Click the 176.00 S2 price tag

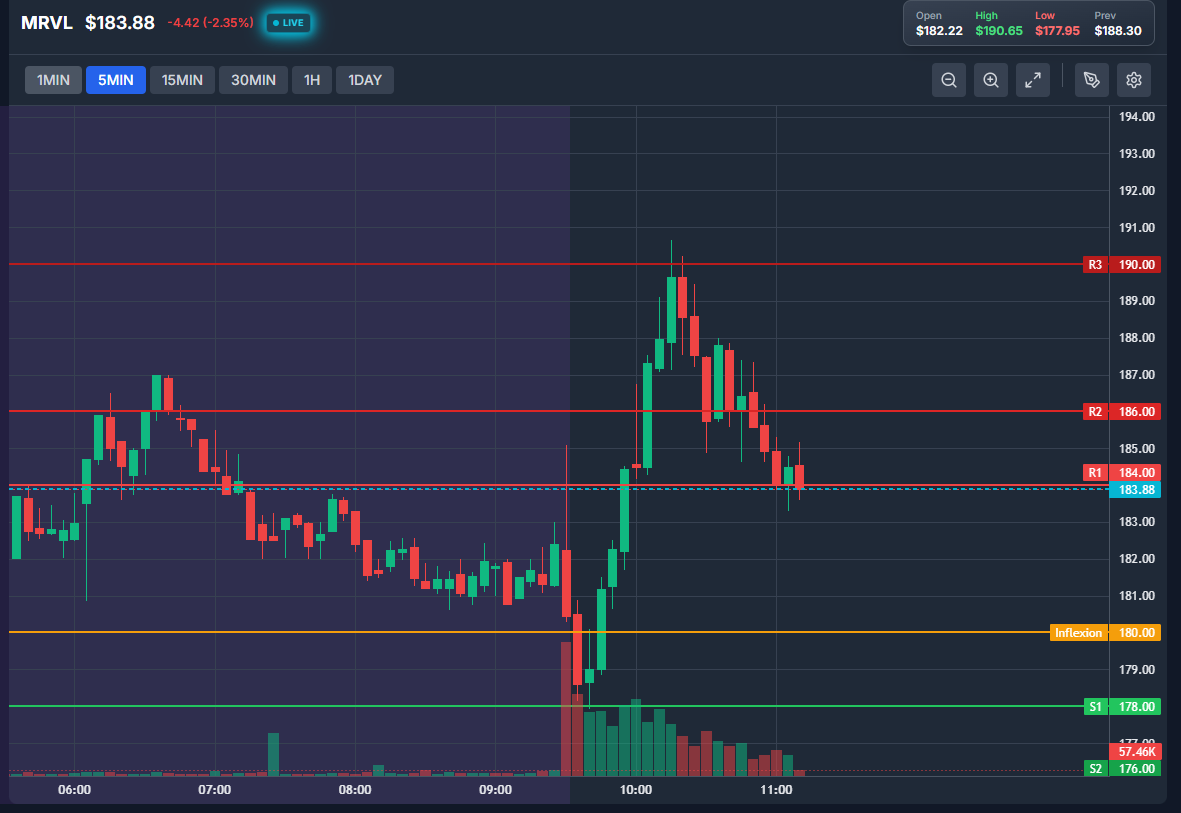pyautogui.click(x=1136, y=769)
